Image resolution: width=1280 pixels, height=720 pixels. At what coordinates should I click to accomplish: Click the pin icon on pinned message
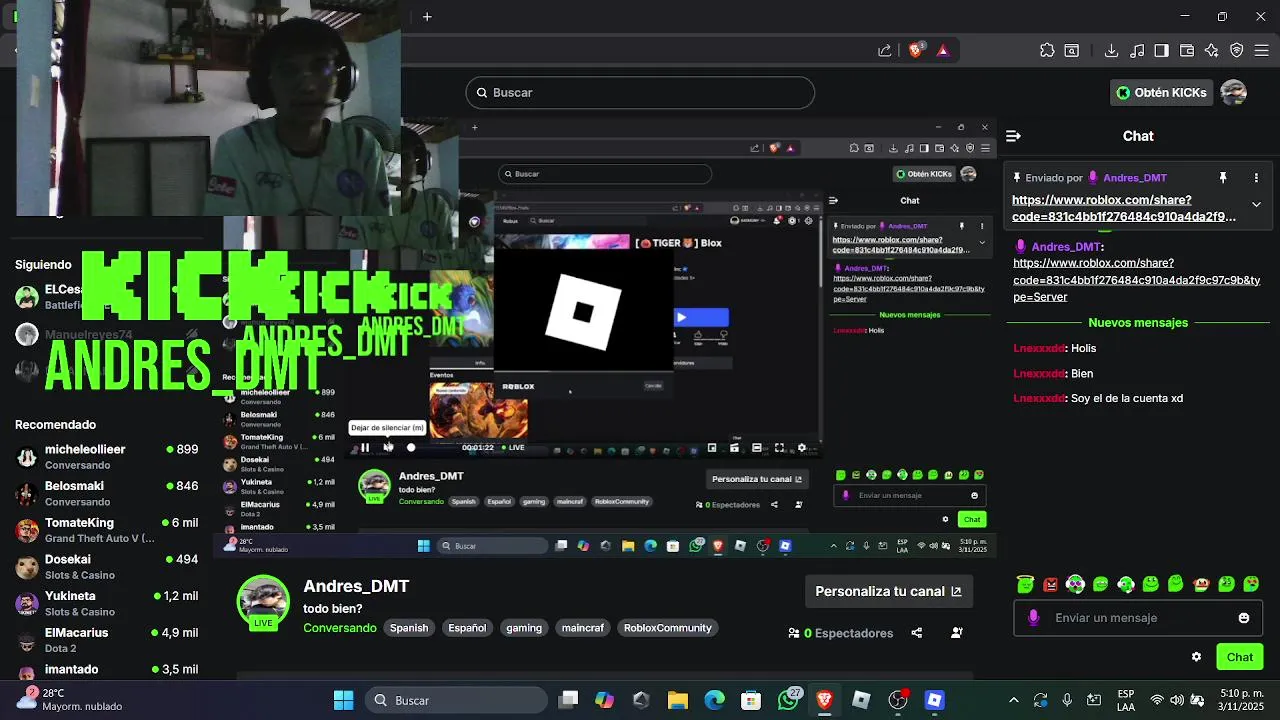tap(1222, 178)
